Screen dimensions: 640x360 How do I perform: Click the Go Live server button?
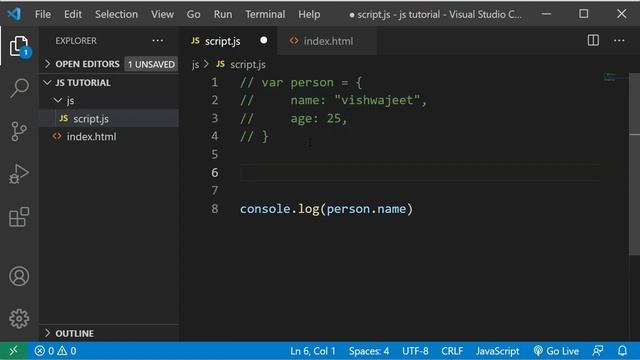point(556,351)
